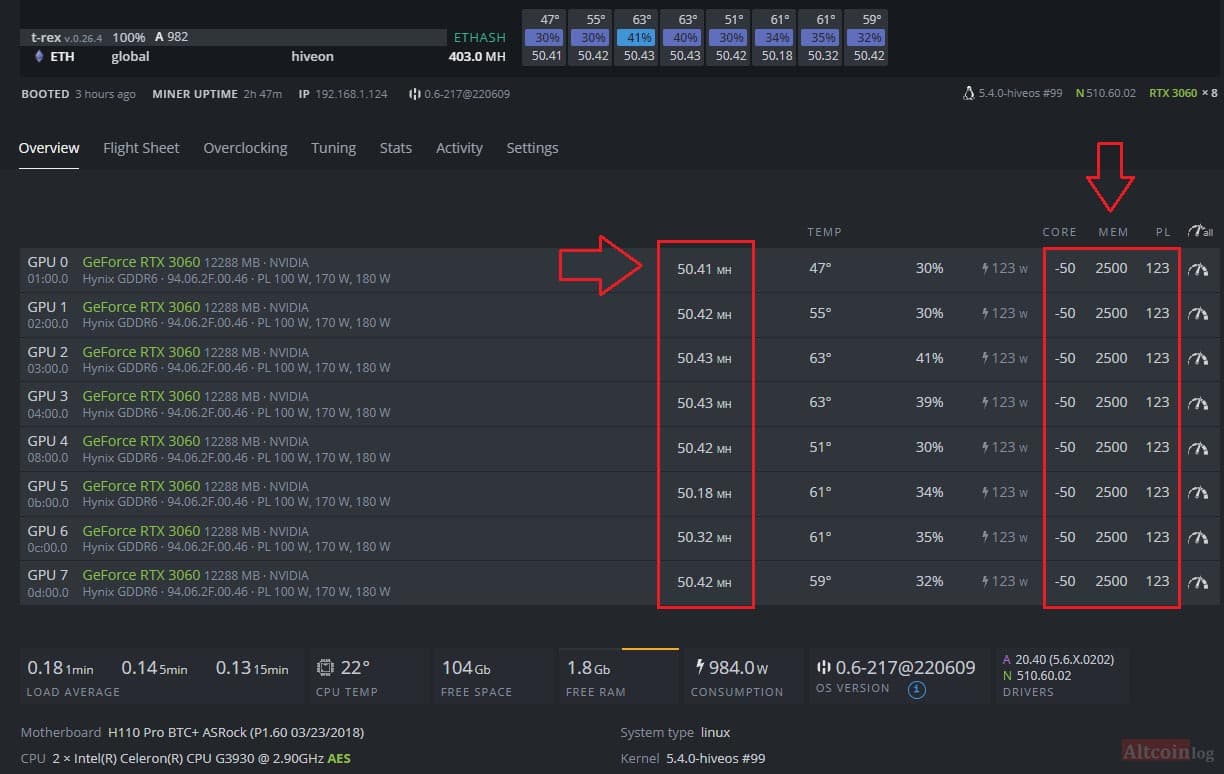Open GPU 4 overclock speedometer icon
Image resolution: width=1224 pixels, height=774 pixels.
(x=1198, y=447)
